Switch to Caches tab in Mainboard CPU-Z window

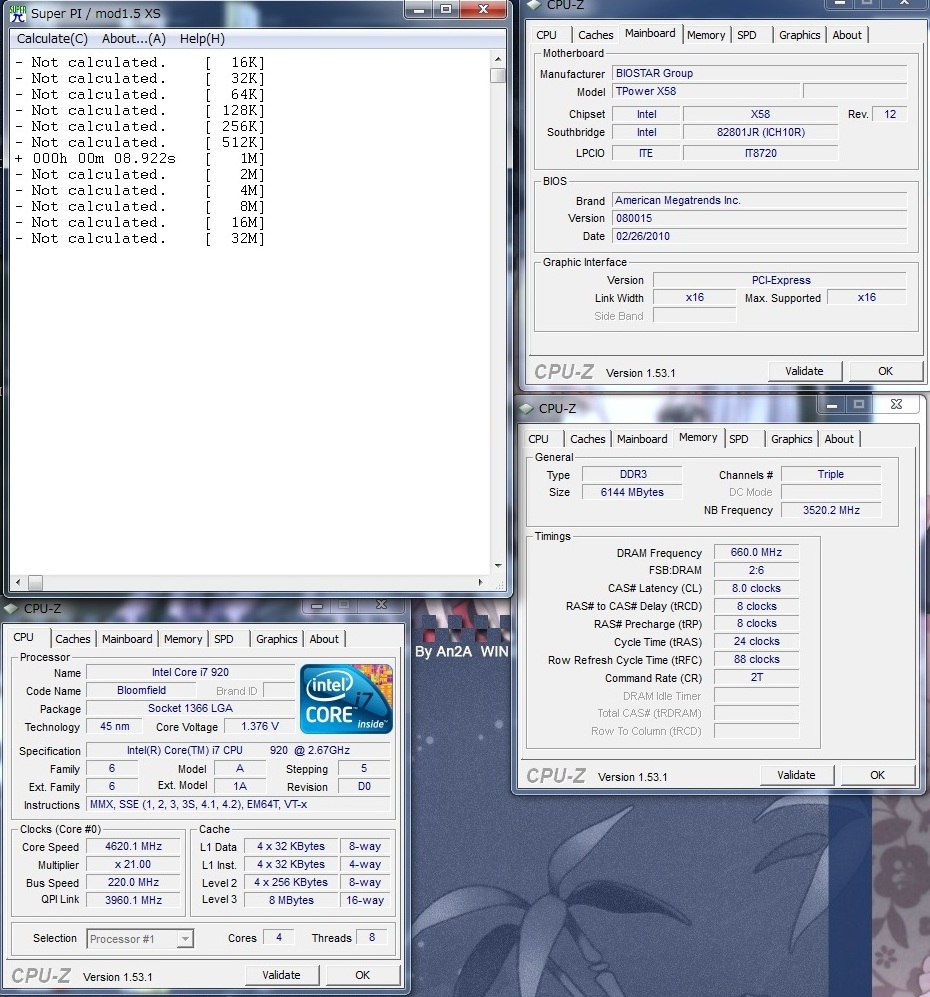(596, 35)
